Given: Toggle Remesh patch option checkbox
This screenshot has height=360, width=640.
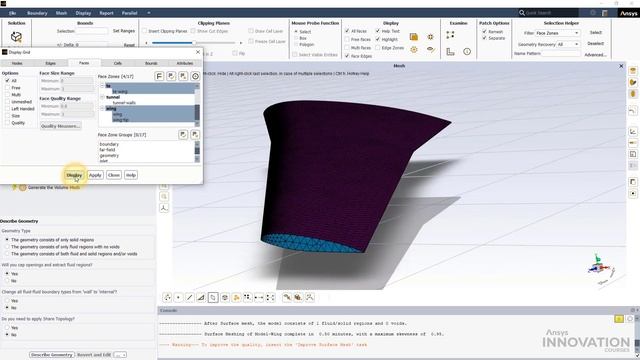Looking at the screenshot, I should (x=484, y=31).
